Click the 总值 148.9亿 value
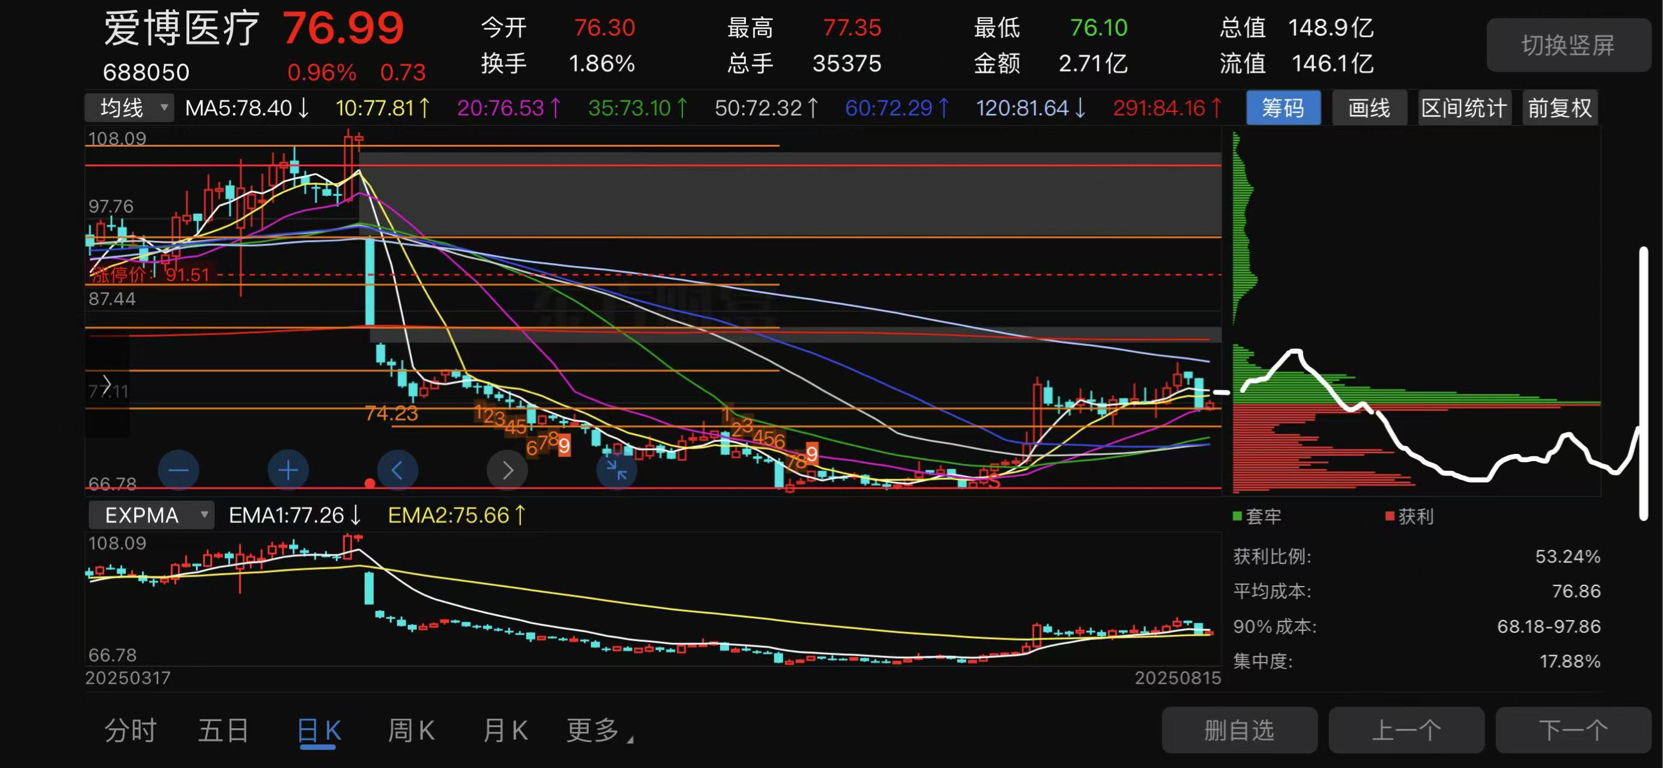This screenshot has width=1663, height=769. click(x=1331, y=28)
